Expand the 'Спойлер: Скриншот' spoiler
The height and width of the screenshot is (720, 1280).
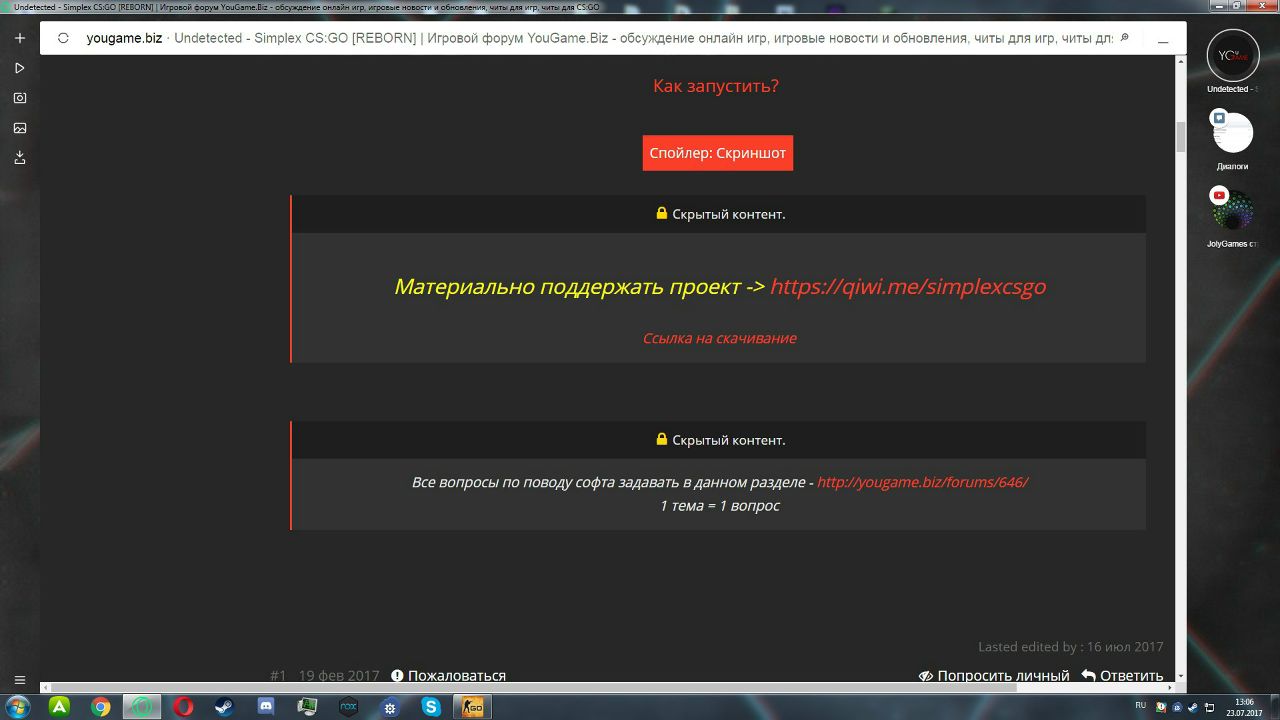pyautogui.click(x=717, y=153)
